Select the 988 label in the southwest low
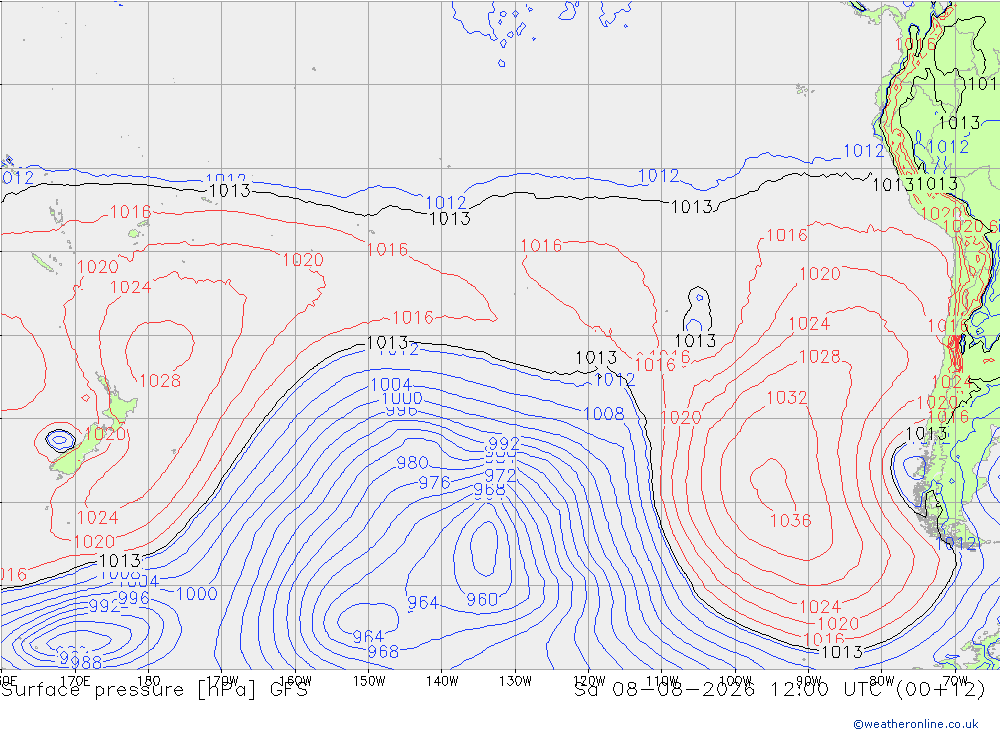 coord(86,662)
